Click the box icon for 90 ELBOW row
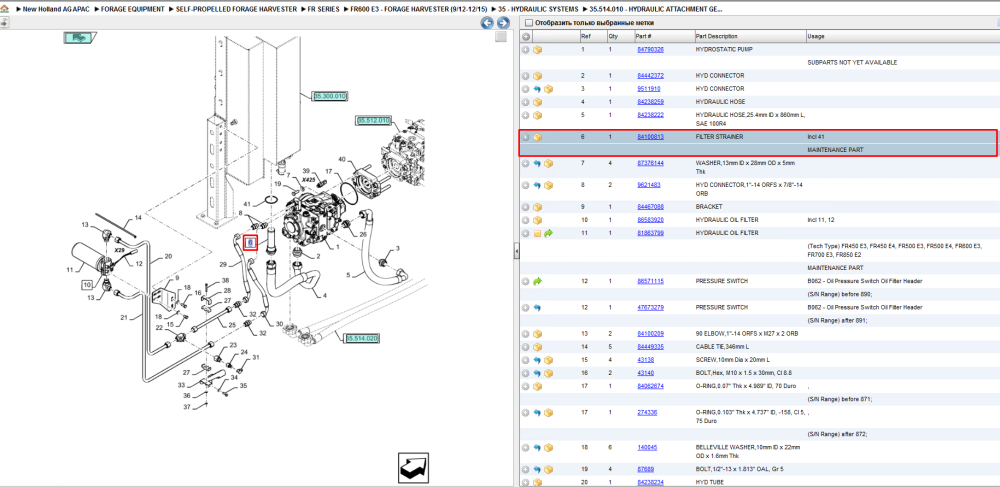This screenshot has height=487, width=1000. click(x=538, y=334)
